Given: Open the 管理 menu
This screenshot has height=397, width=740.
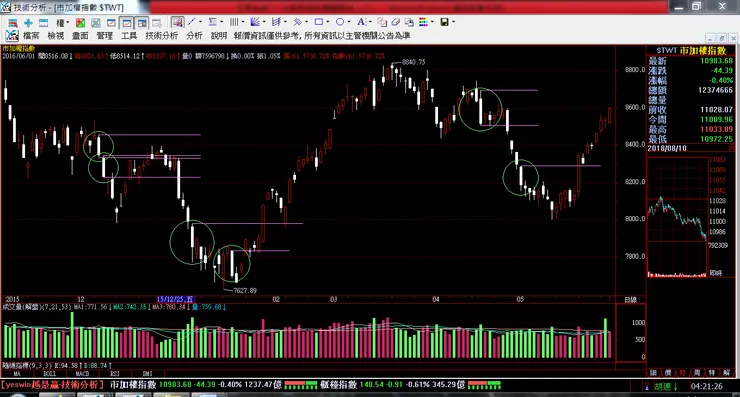Looking at the screenshot, I should [x=104, y=36].
